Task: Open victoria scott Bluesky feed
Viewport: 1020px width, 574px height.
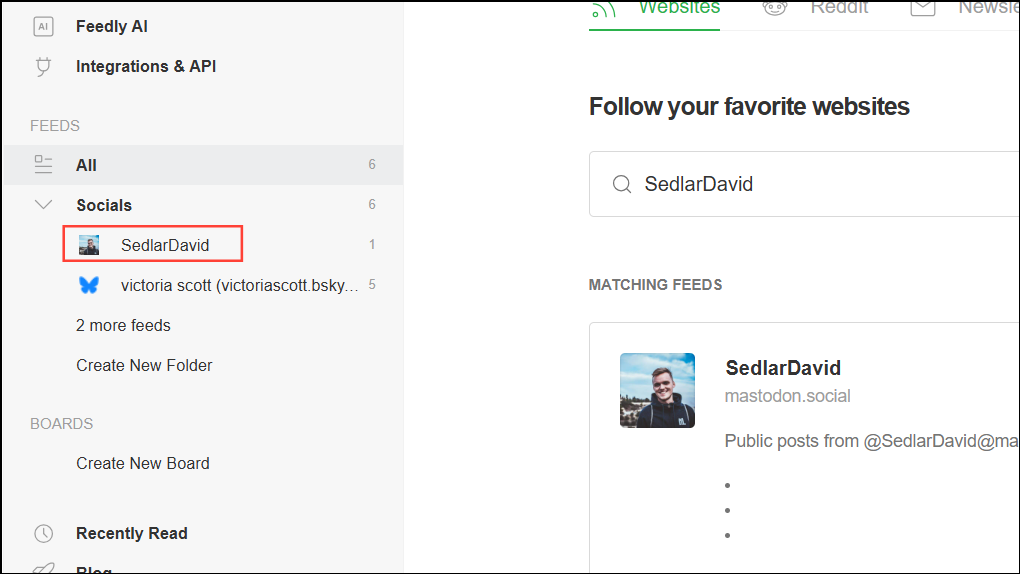Action: pos(238,285)
